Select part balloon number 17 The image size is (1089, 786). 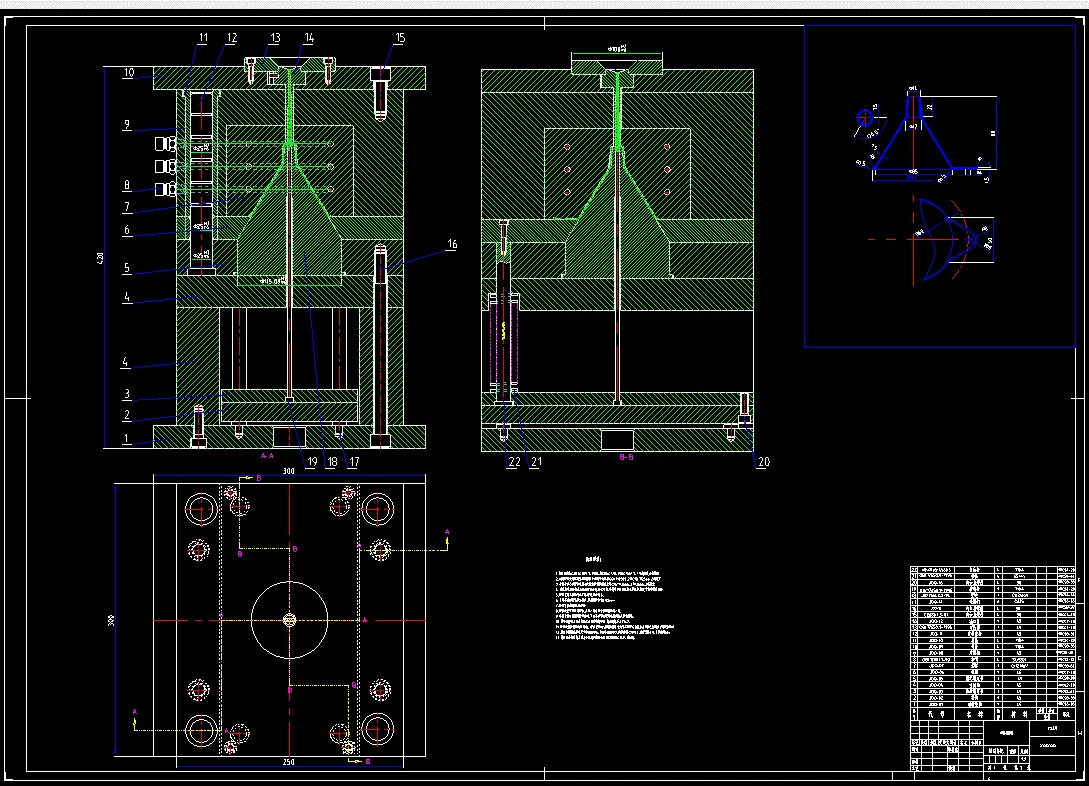tap(354, 462)
